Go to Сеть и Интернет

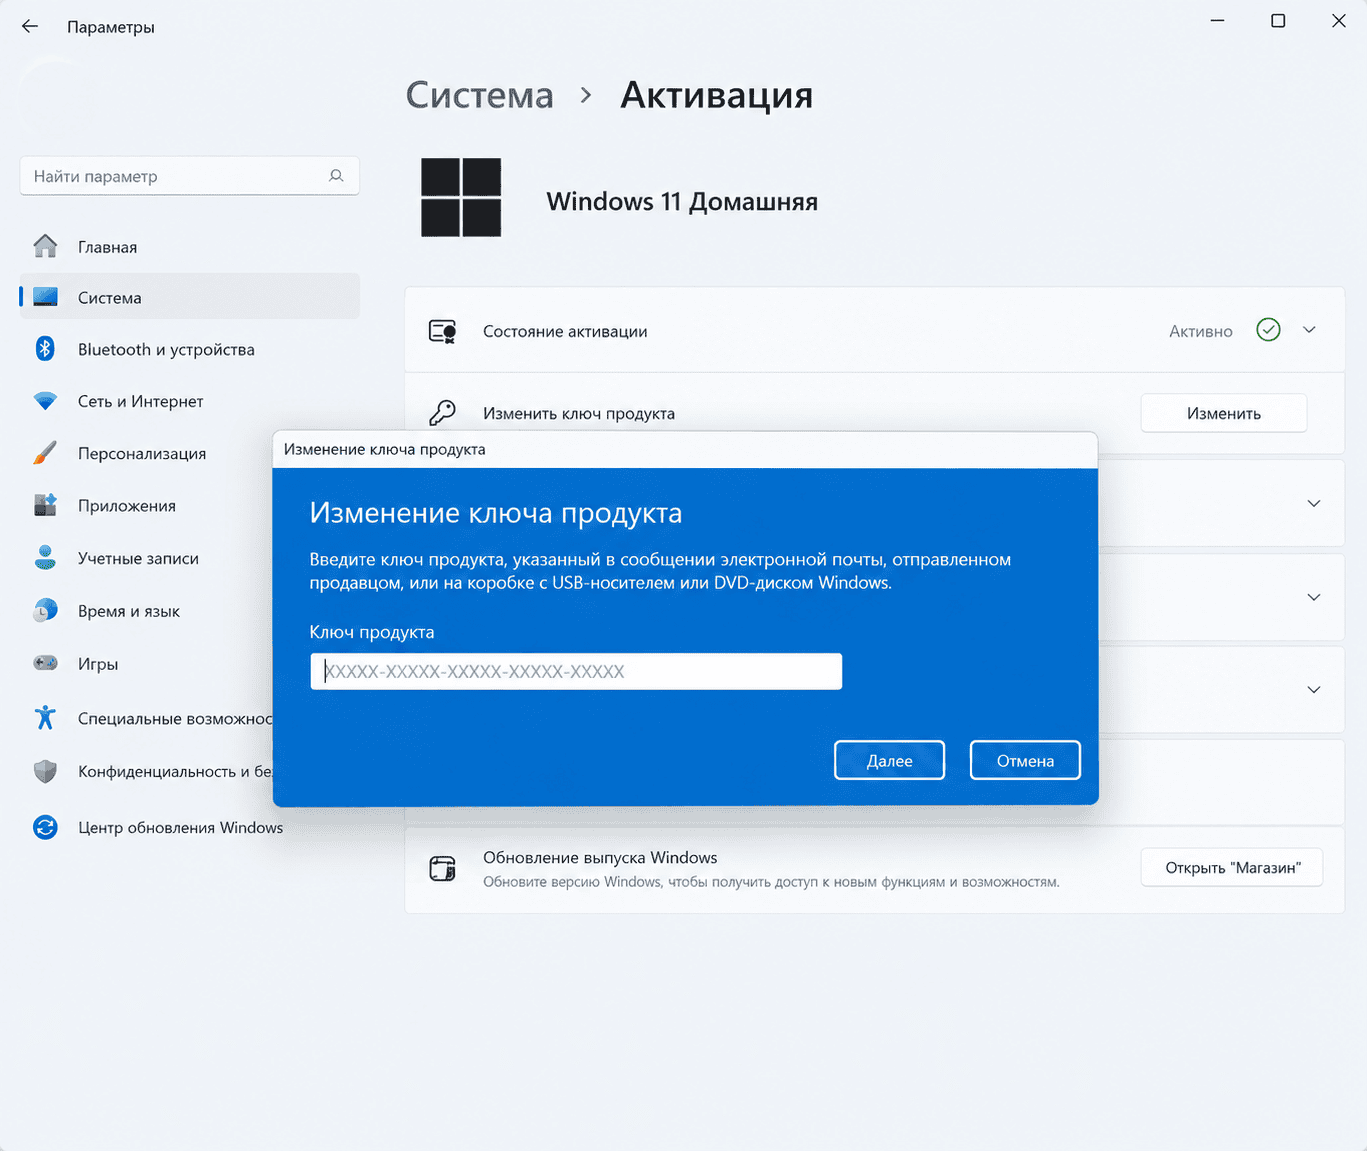click(189, 401)
